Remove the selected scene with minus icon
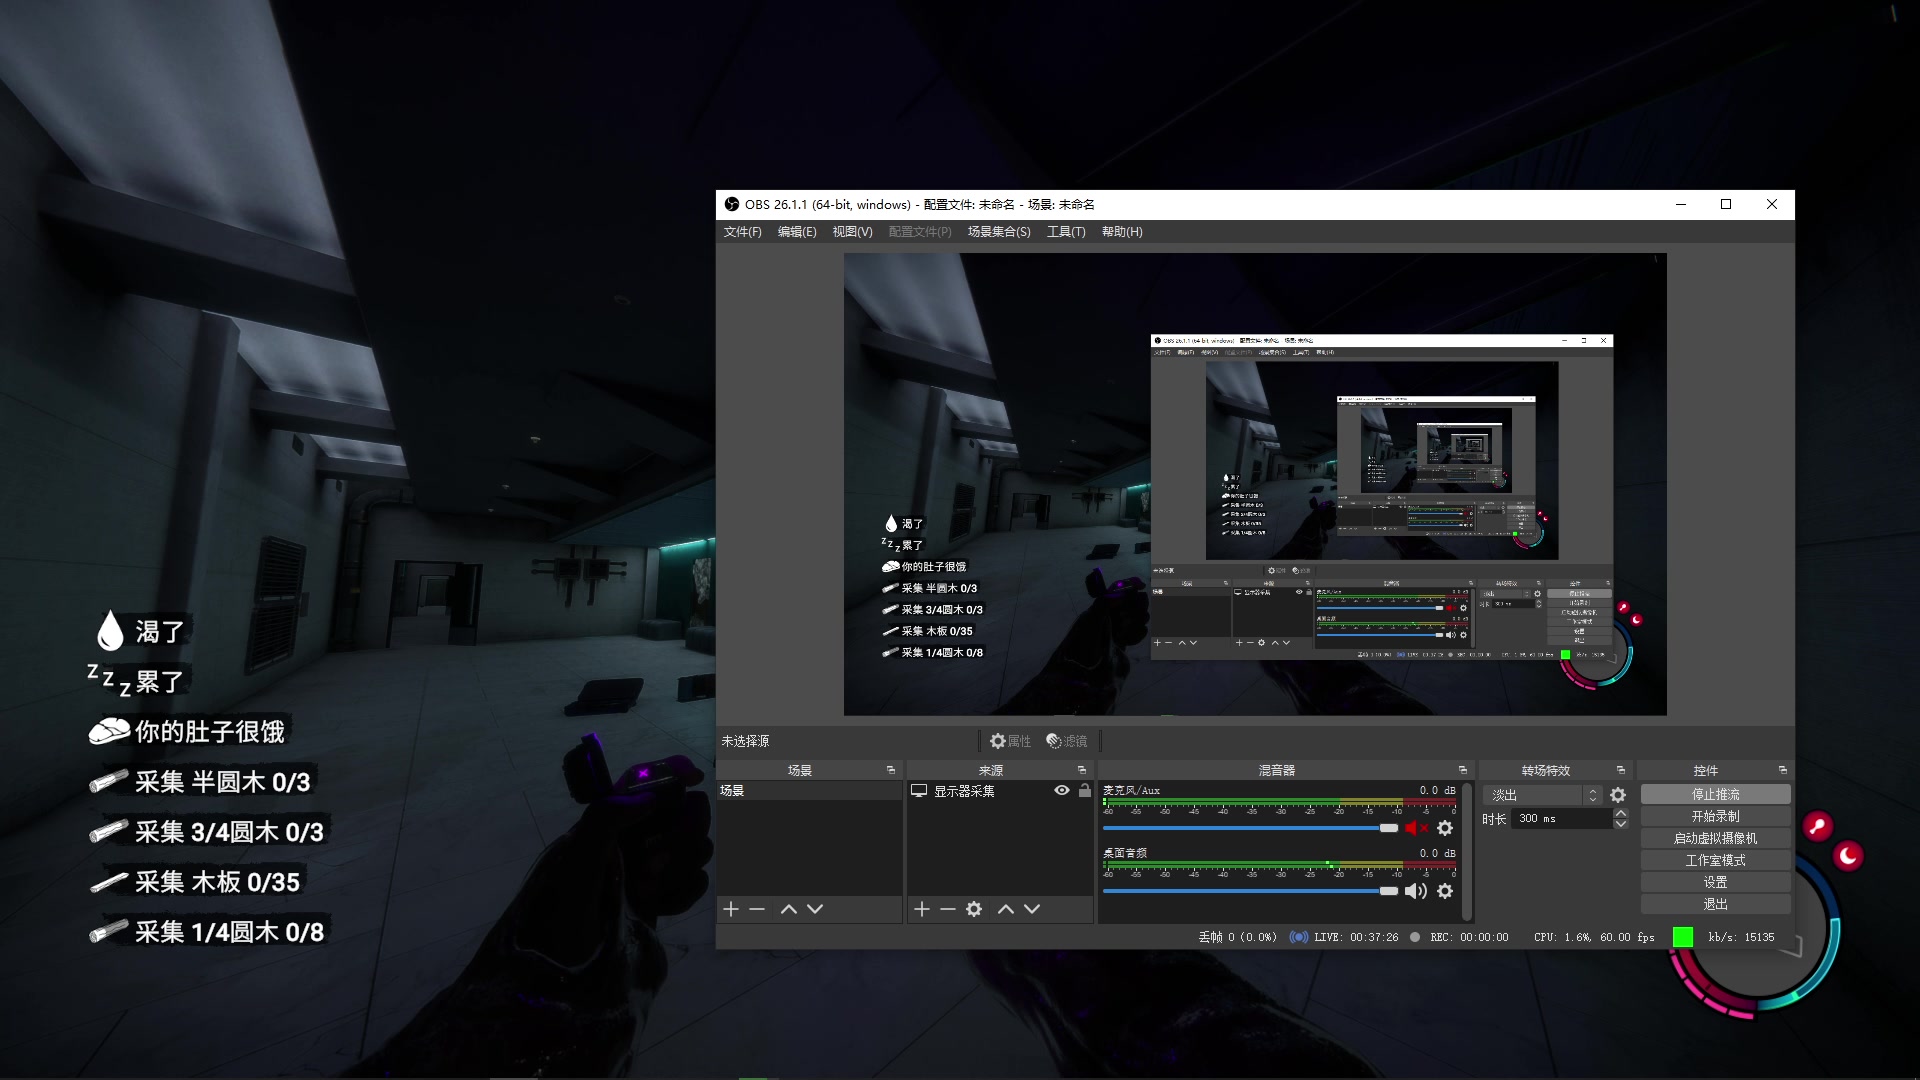1920x1080 pixels. point(757,909)
